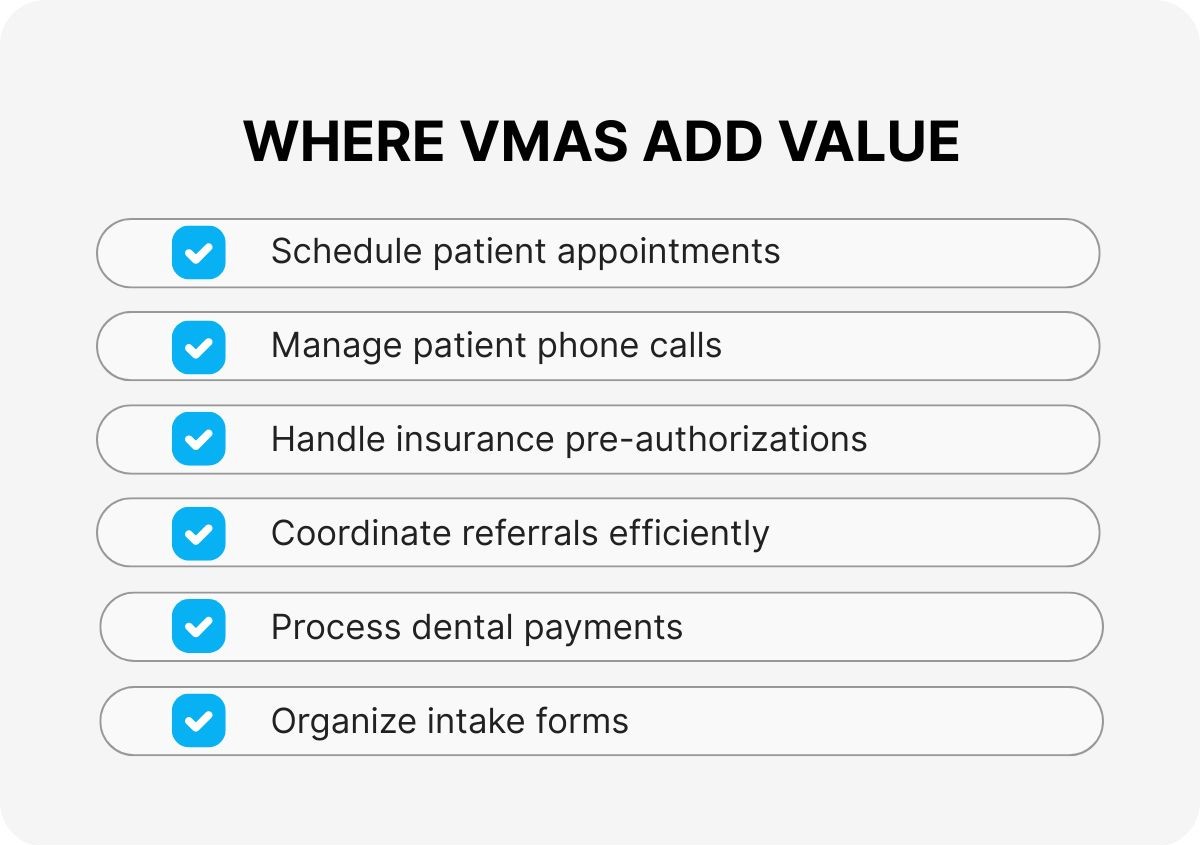Uncheck the Manage patient phone calls checkbox
Screen dimensions: 1200x845
(x=198, y=346)
